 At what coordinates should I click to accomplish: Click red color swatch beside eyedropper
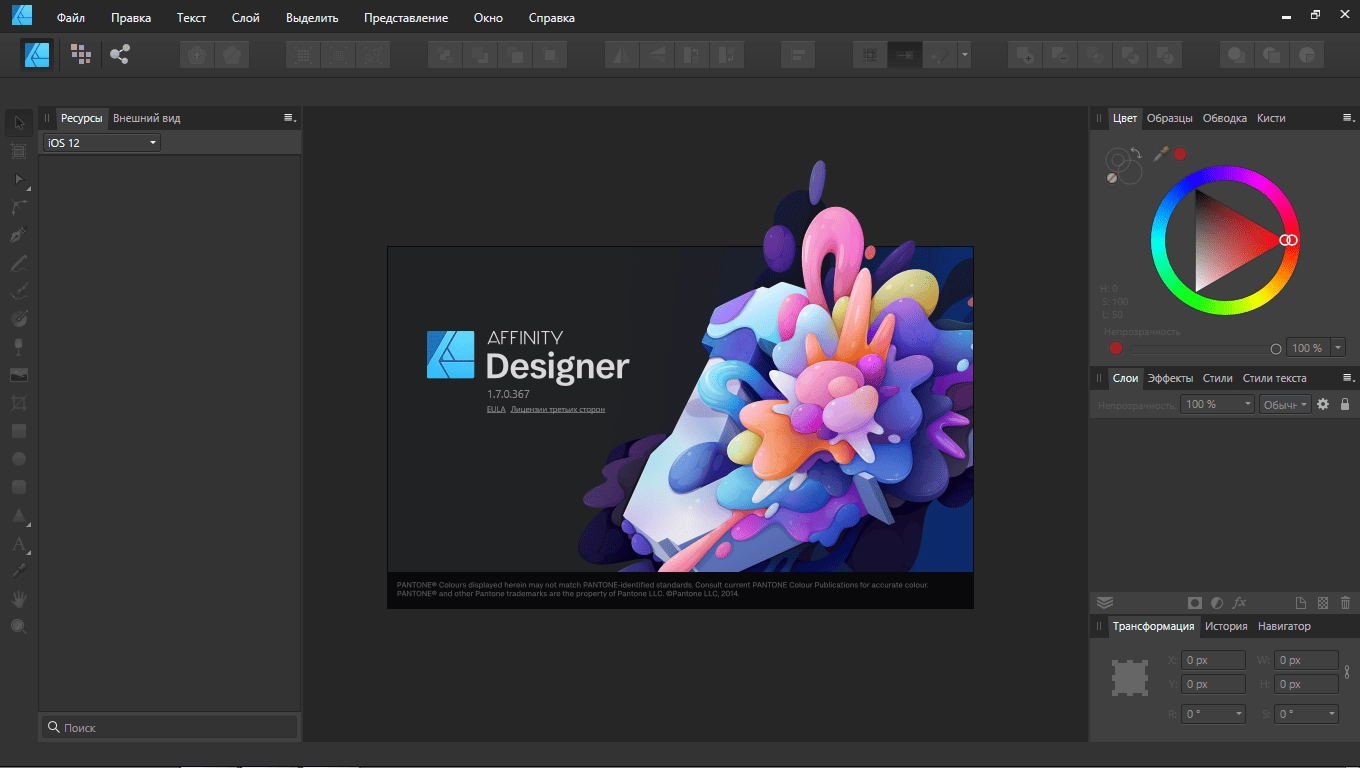(1180, 154)
